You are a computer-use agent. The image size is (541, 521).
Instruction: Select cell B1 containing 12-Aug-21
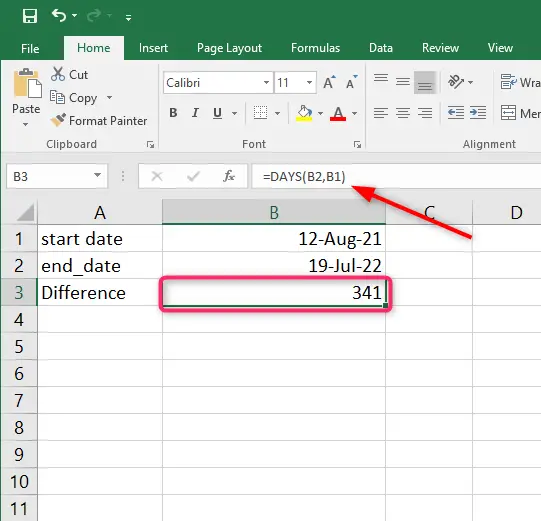pos(274,238)
